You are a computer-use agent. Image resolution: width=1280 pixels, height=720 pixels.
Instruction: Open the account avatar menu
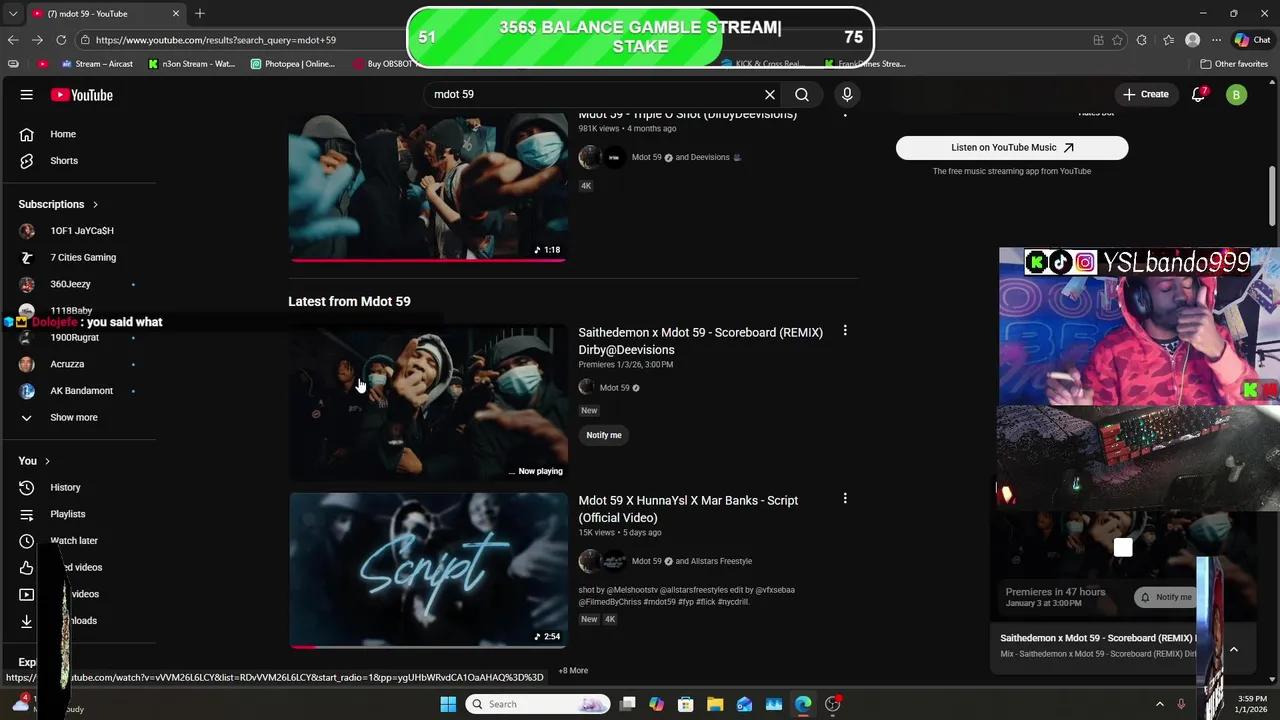[1237, 95]
